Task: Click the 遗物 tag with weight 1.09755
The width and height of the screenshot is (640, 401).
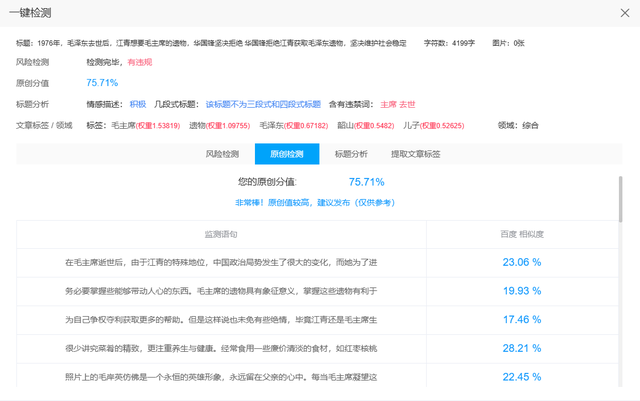Action: (x=220, y=125)
